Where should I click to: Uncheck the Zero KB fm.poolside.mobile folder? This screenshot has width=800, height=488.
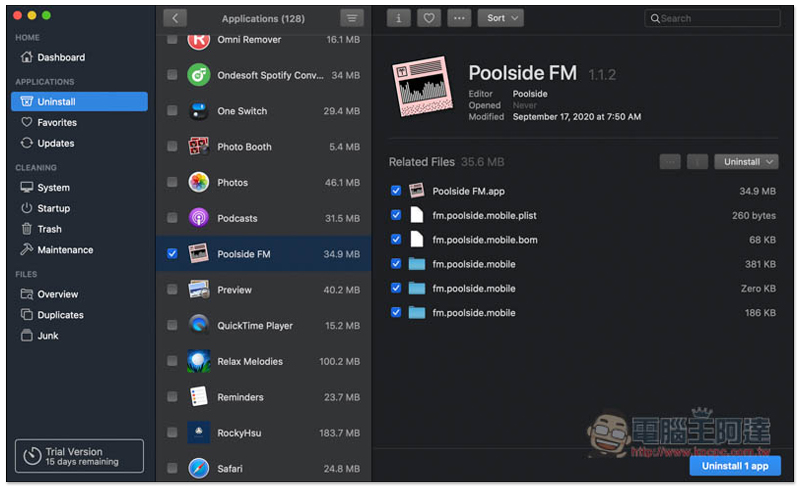click(396, 288)
